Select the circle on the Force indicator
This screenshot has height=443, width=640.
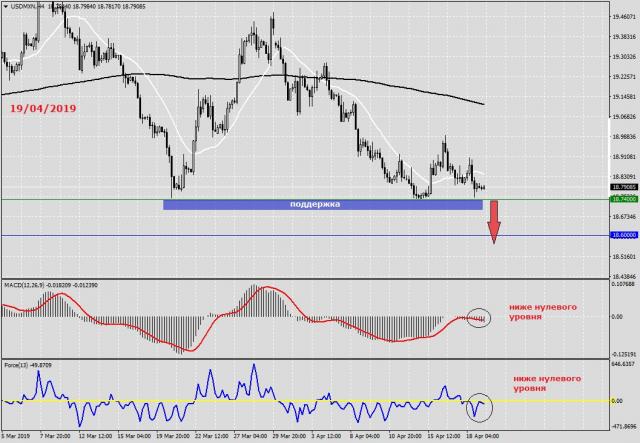pos(481,406)
